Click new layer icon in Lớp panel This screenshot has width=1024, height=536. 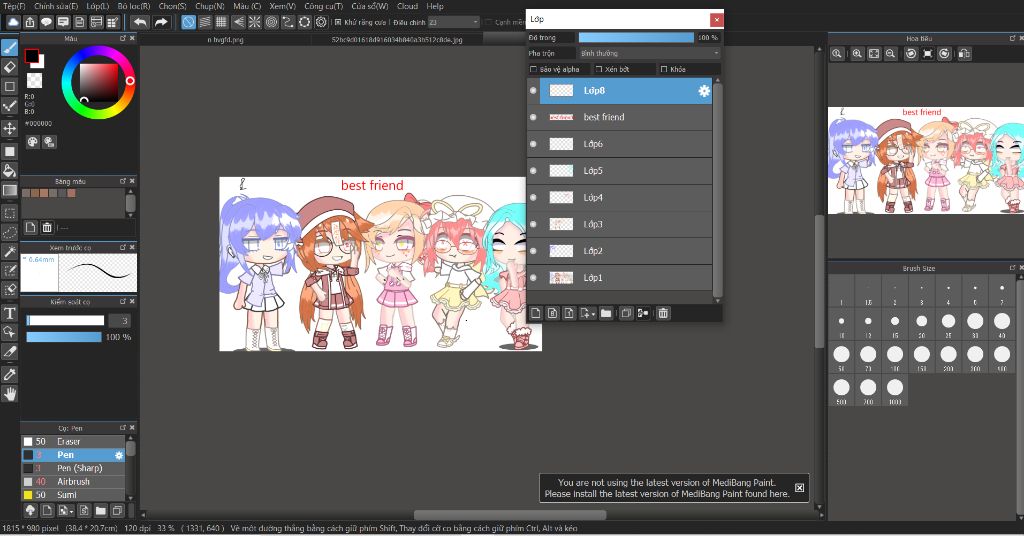[536, 313]
